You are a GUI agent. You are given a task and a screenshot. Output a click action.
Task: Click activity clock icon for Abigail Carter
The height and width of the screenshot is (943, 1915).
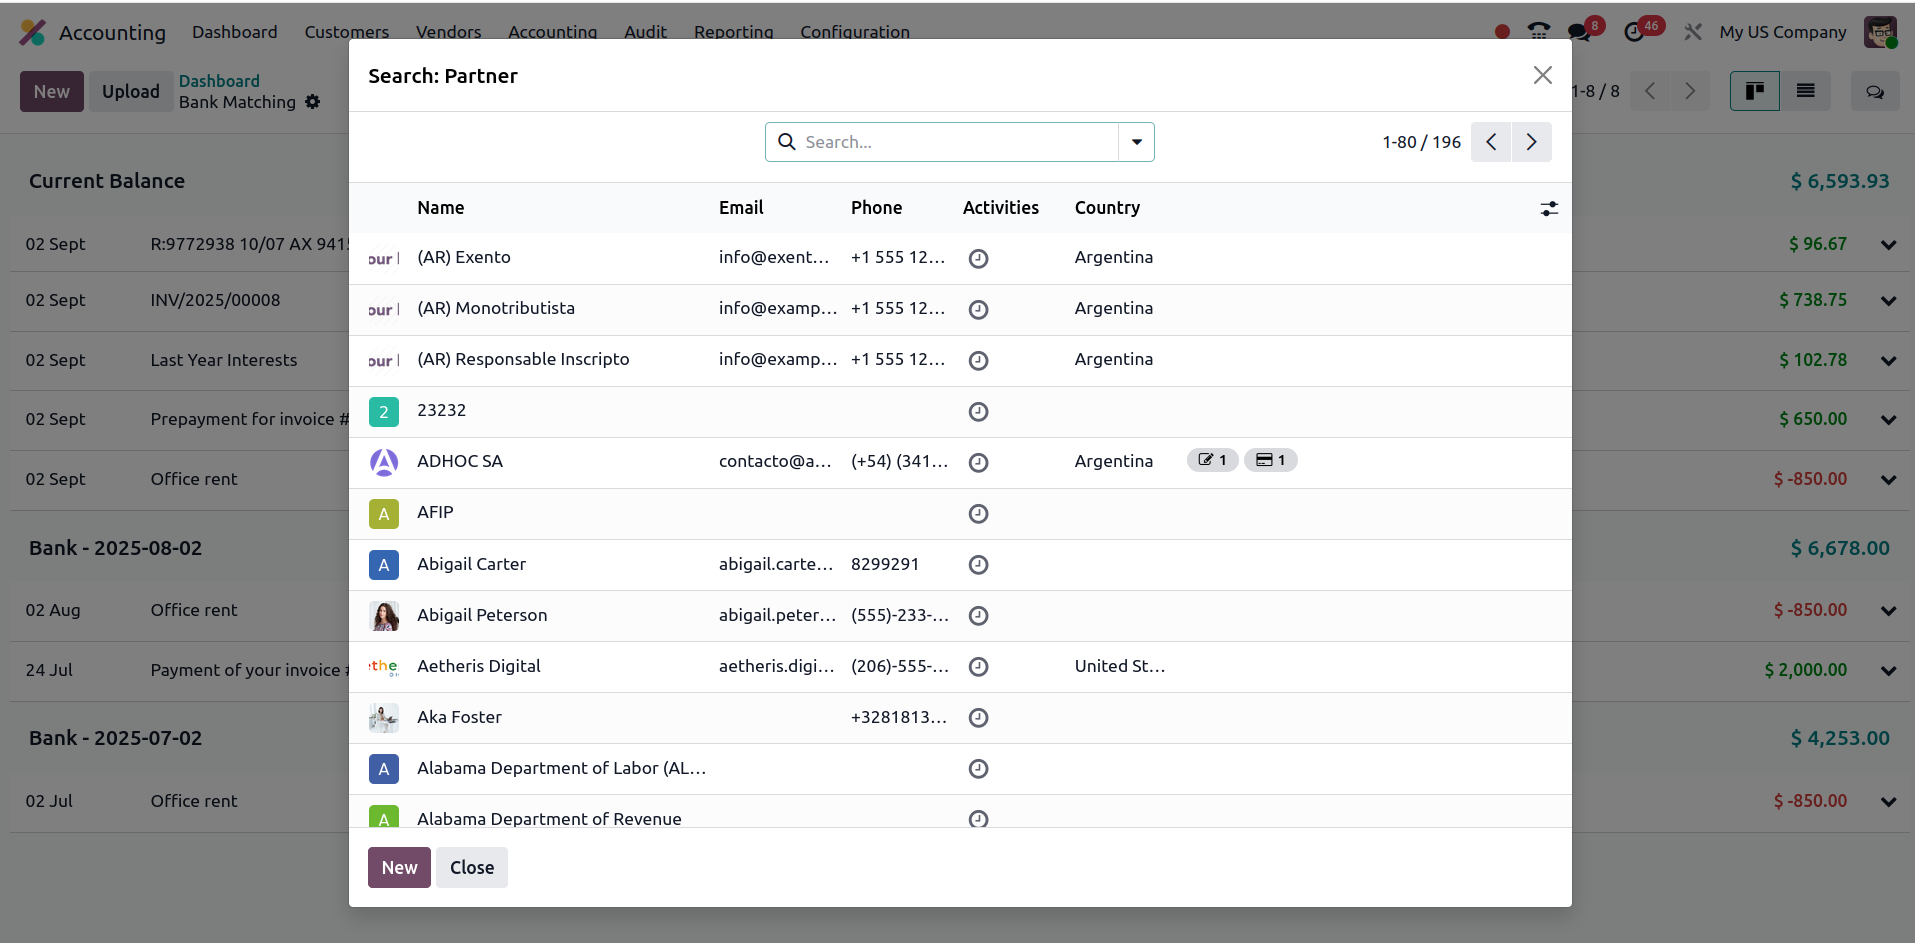[x=978, y=565]
